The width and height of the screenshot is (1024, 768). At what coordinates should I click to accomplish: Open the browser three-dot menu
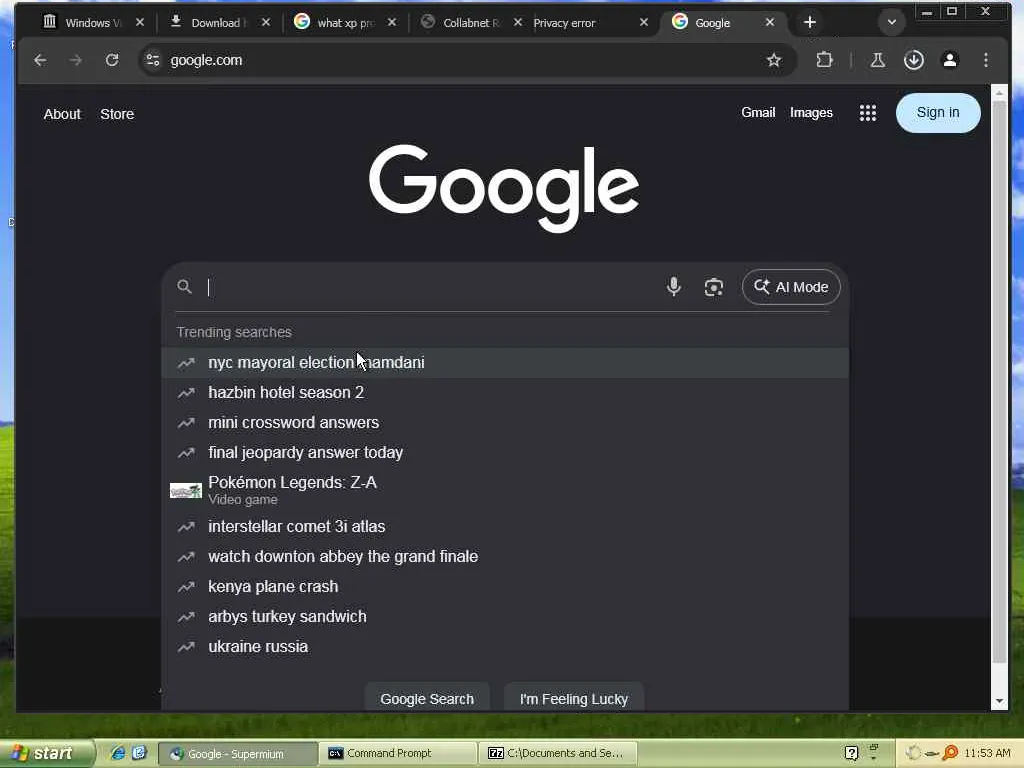tap(985, 60)
